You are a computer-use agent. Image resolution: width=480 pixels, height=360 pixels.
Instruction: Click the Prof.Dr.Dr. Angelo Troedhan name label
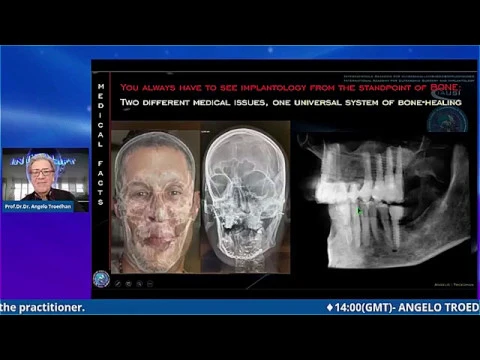coord(38,206)
